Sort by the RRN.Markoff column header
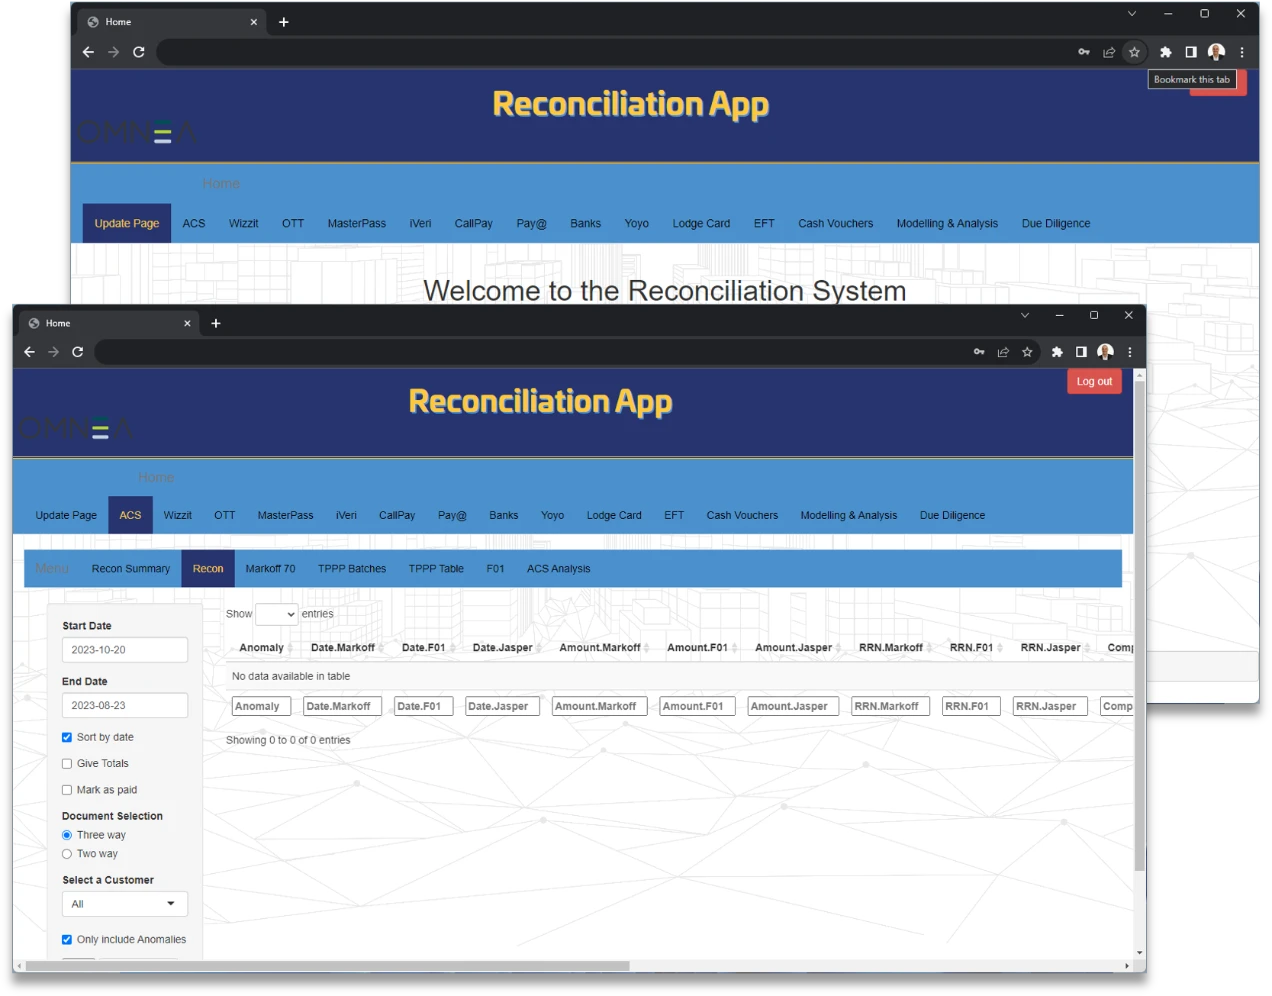 (891, 648)
